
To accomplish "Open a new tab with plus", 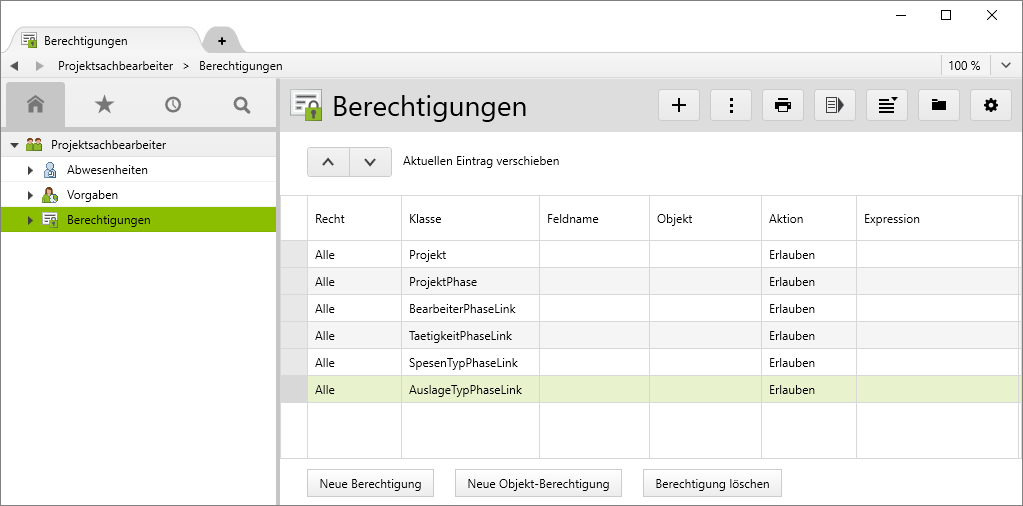I will [x=222, y=41].
